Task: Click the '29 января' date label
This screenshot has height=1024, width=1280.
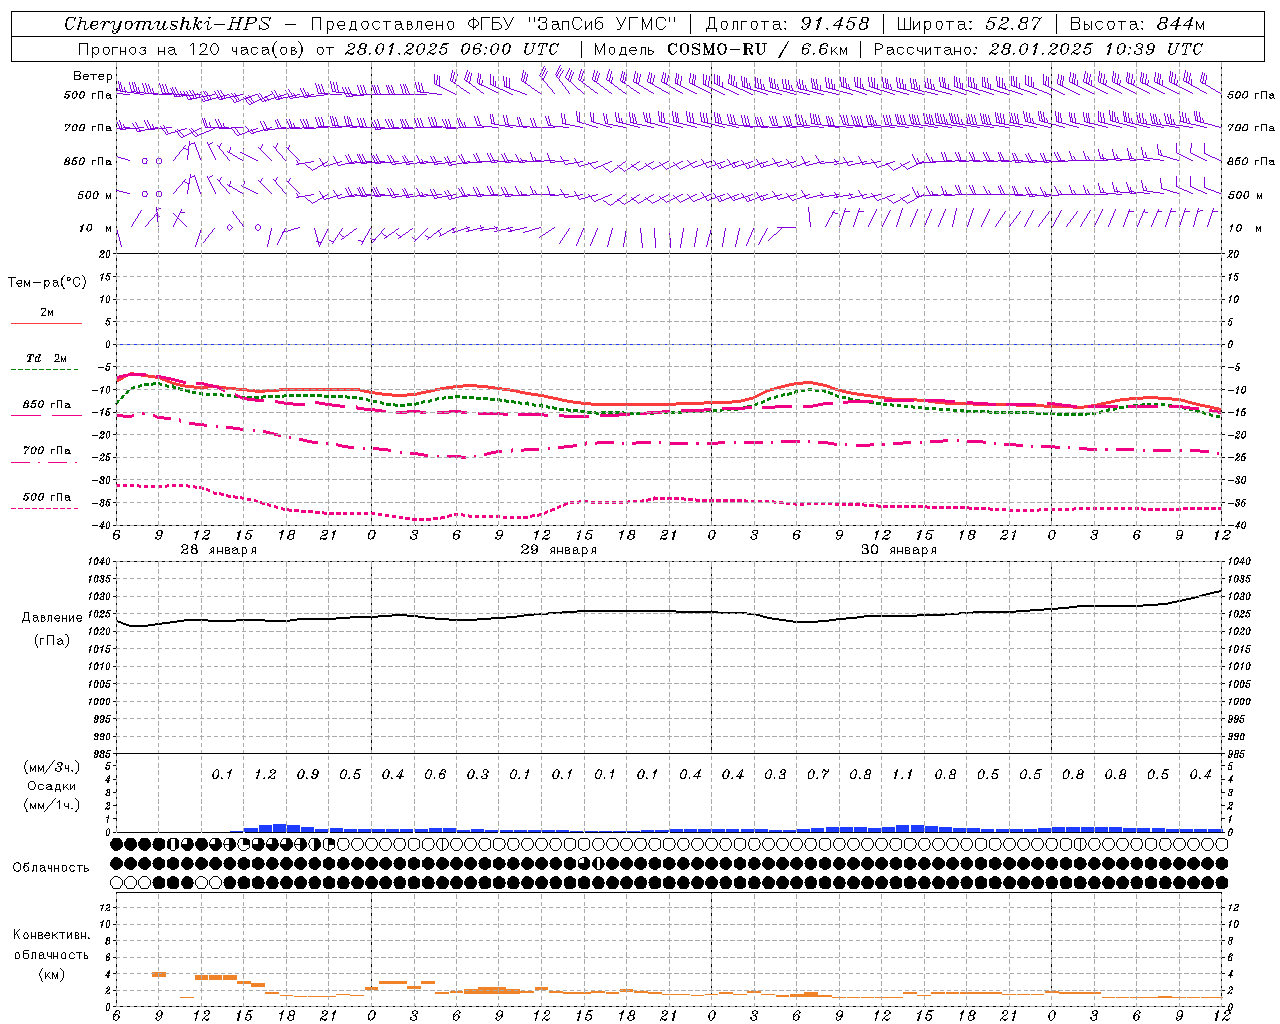Action: pos(559,550)
